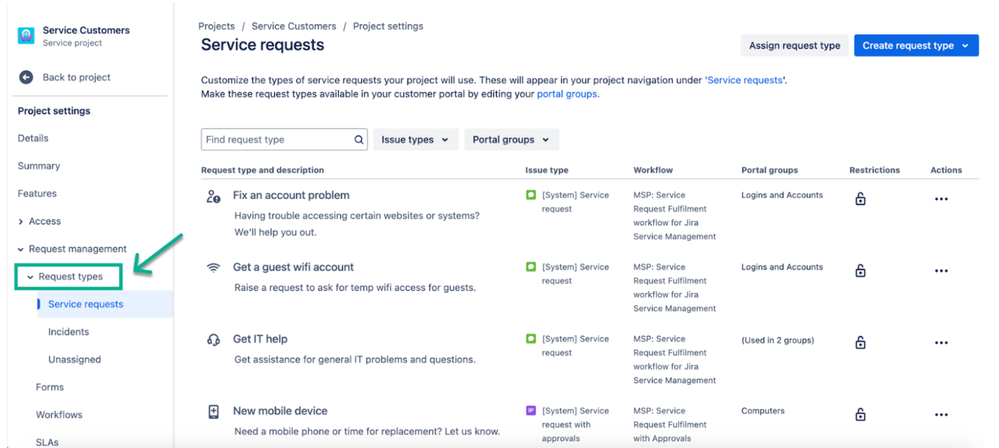Click the Back to project arrow icon
The width and height of the screenshot is (999, 448).
click(x=25, y=77)
